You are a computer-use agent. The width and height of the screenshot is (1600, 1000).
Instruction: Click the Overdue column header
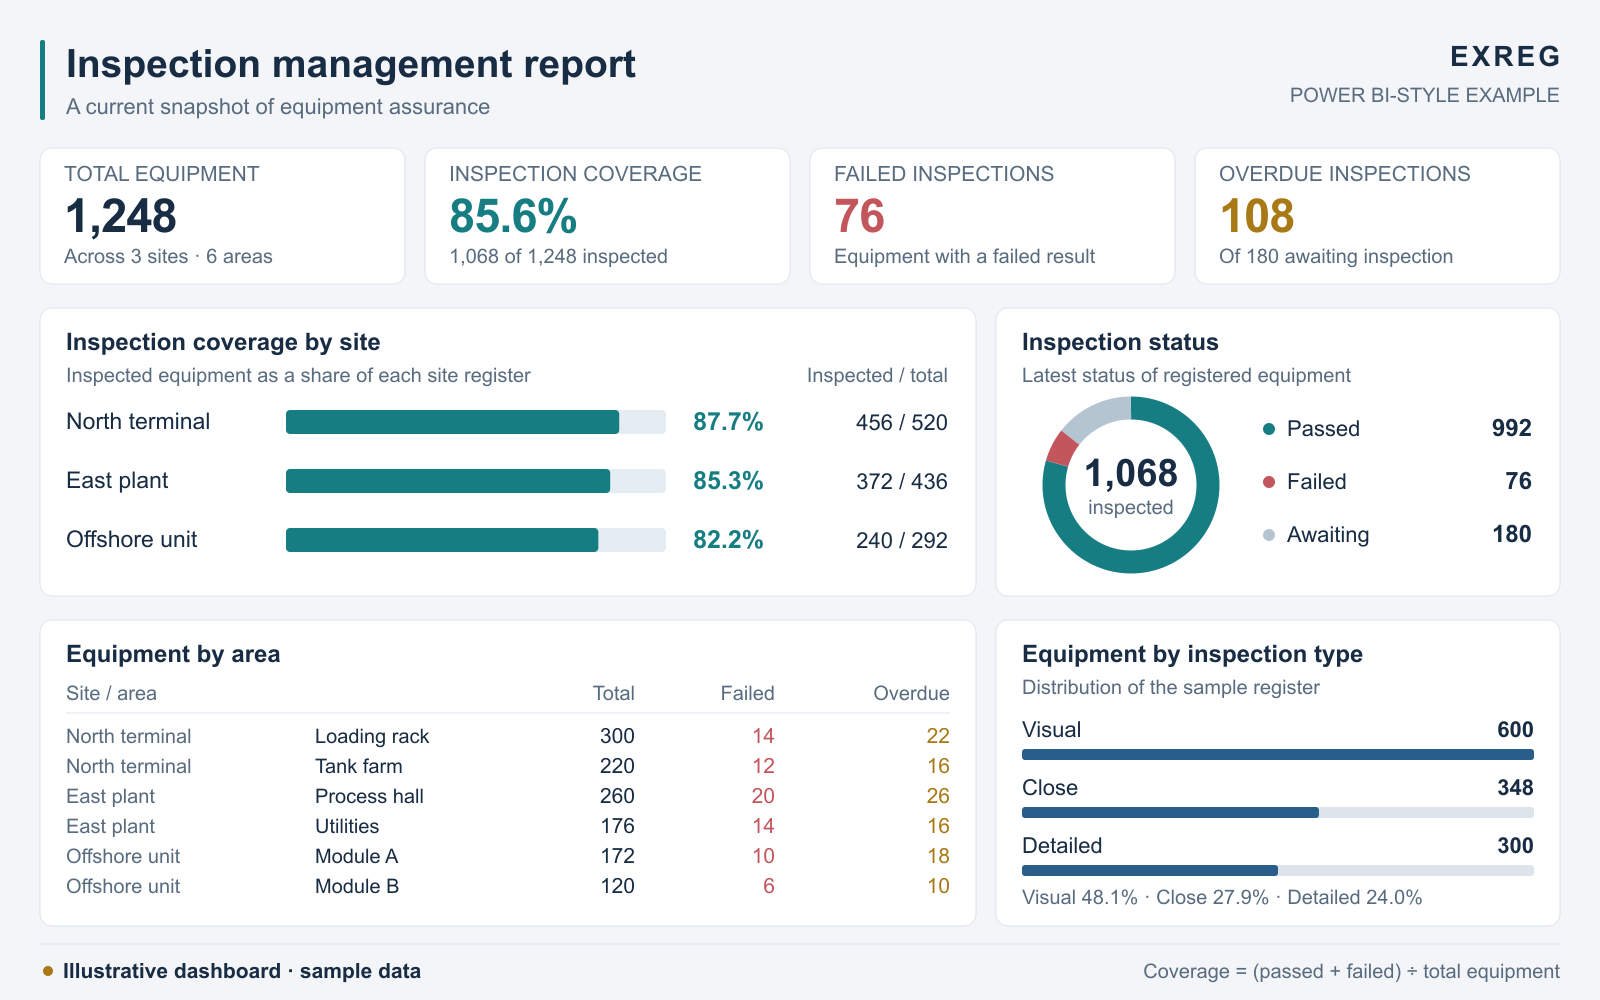coord(911,693)
